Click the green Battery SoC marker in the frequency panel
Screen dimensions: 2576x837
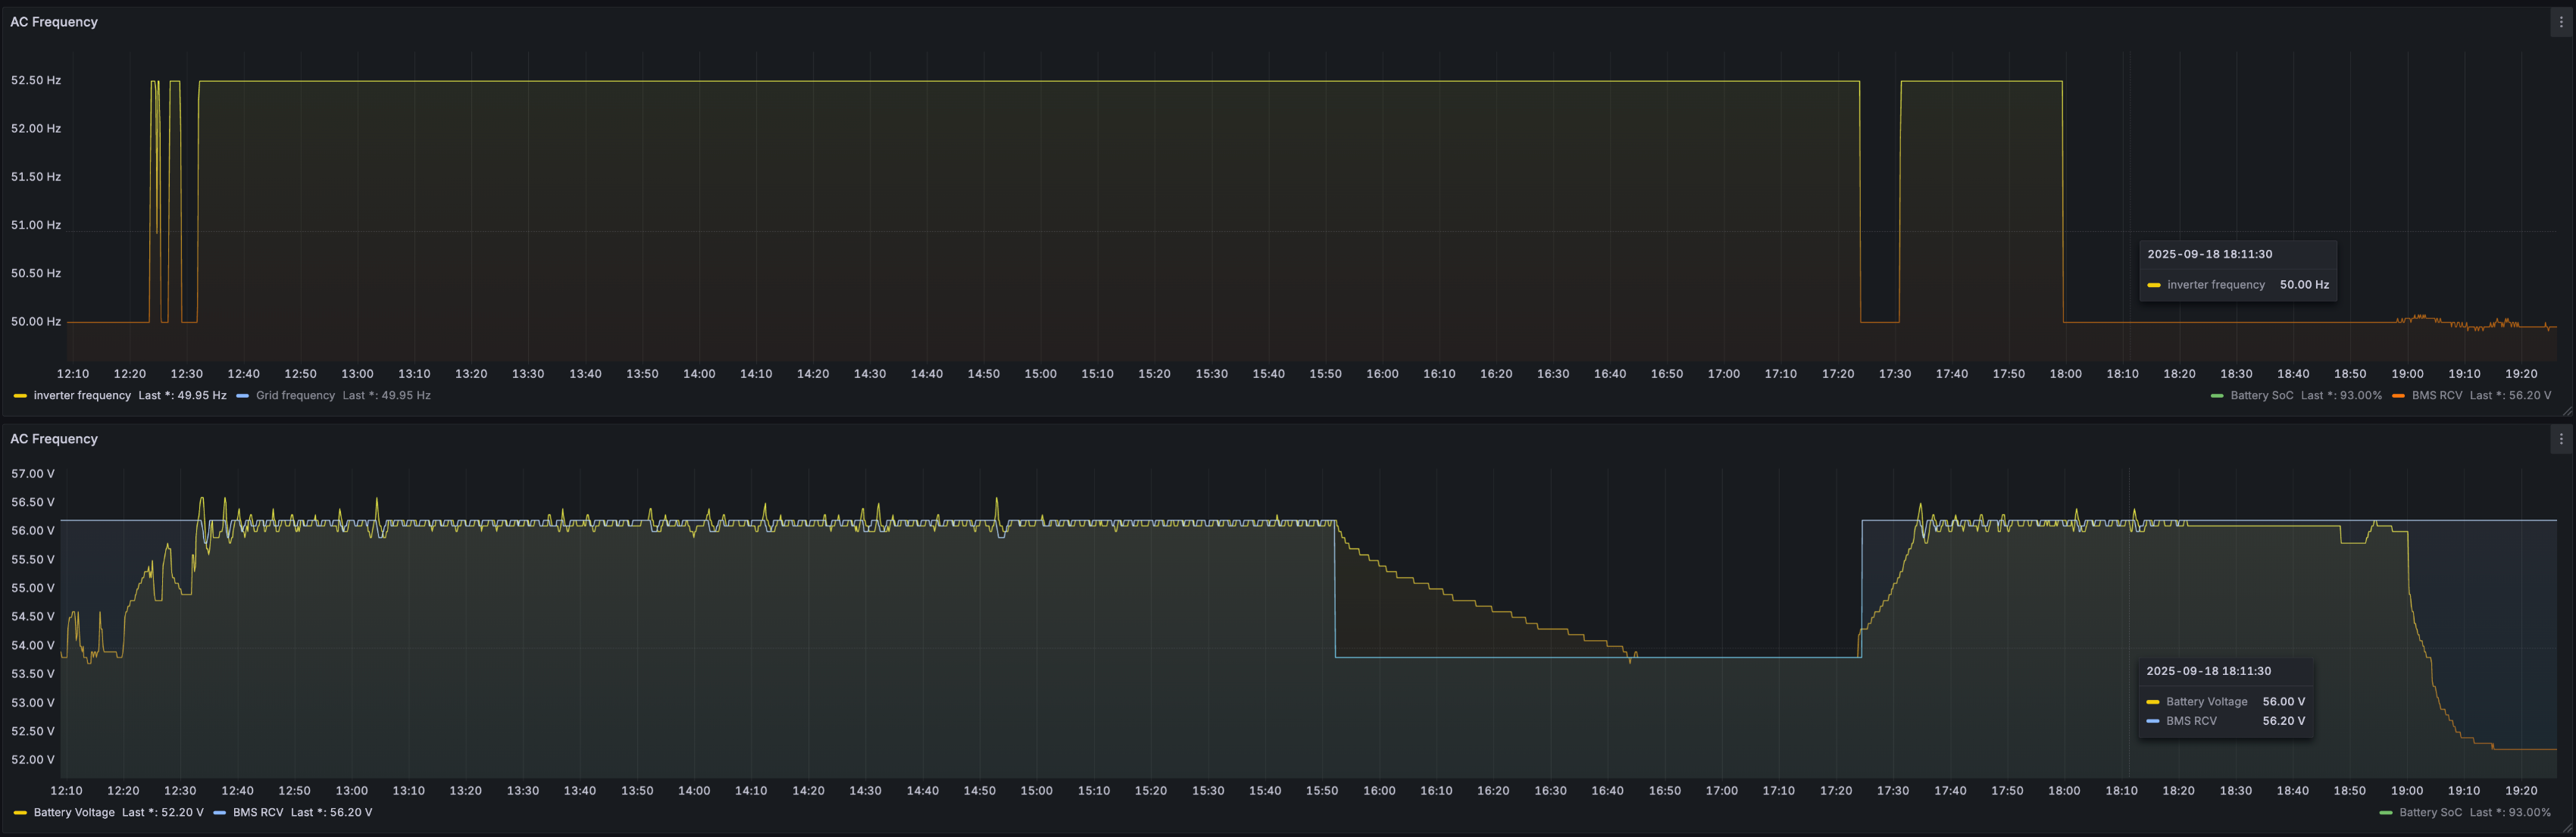[x=2217, y=396]
